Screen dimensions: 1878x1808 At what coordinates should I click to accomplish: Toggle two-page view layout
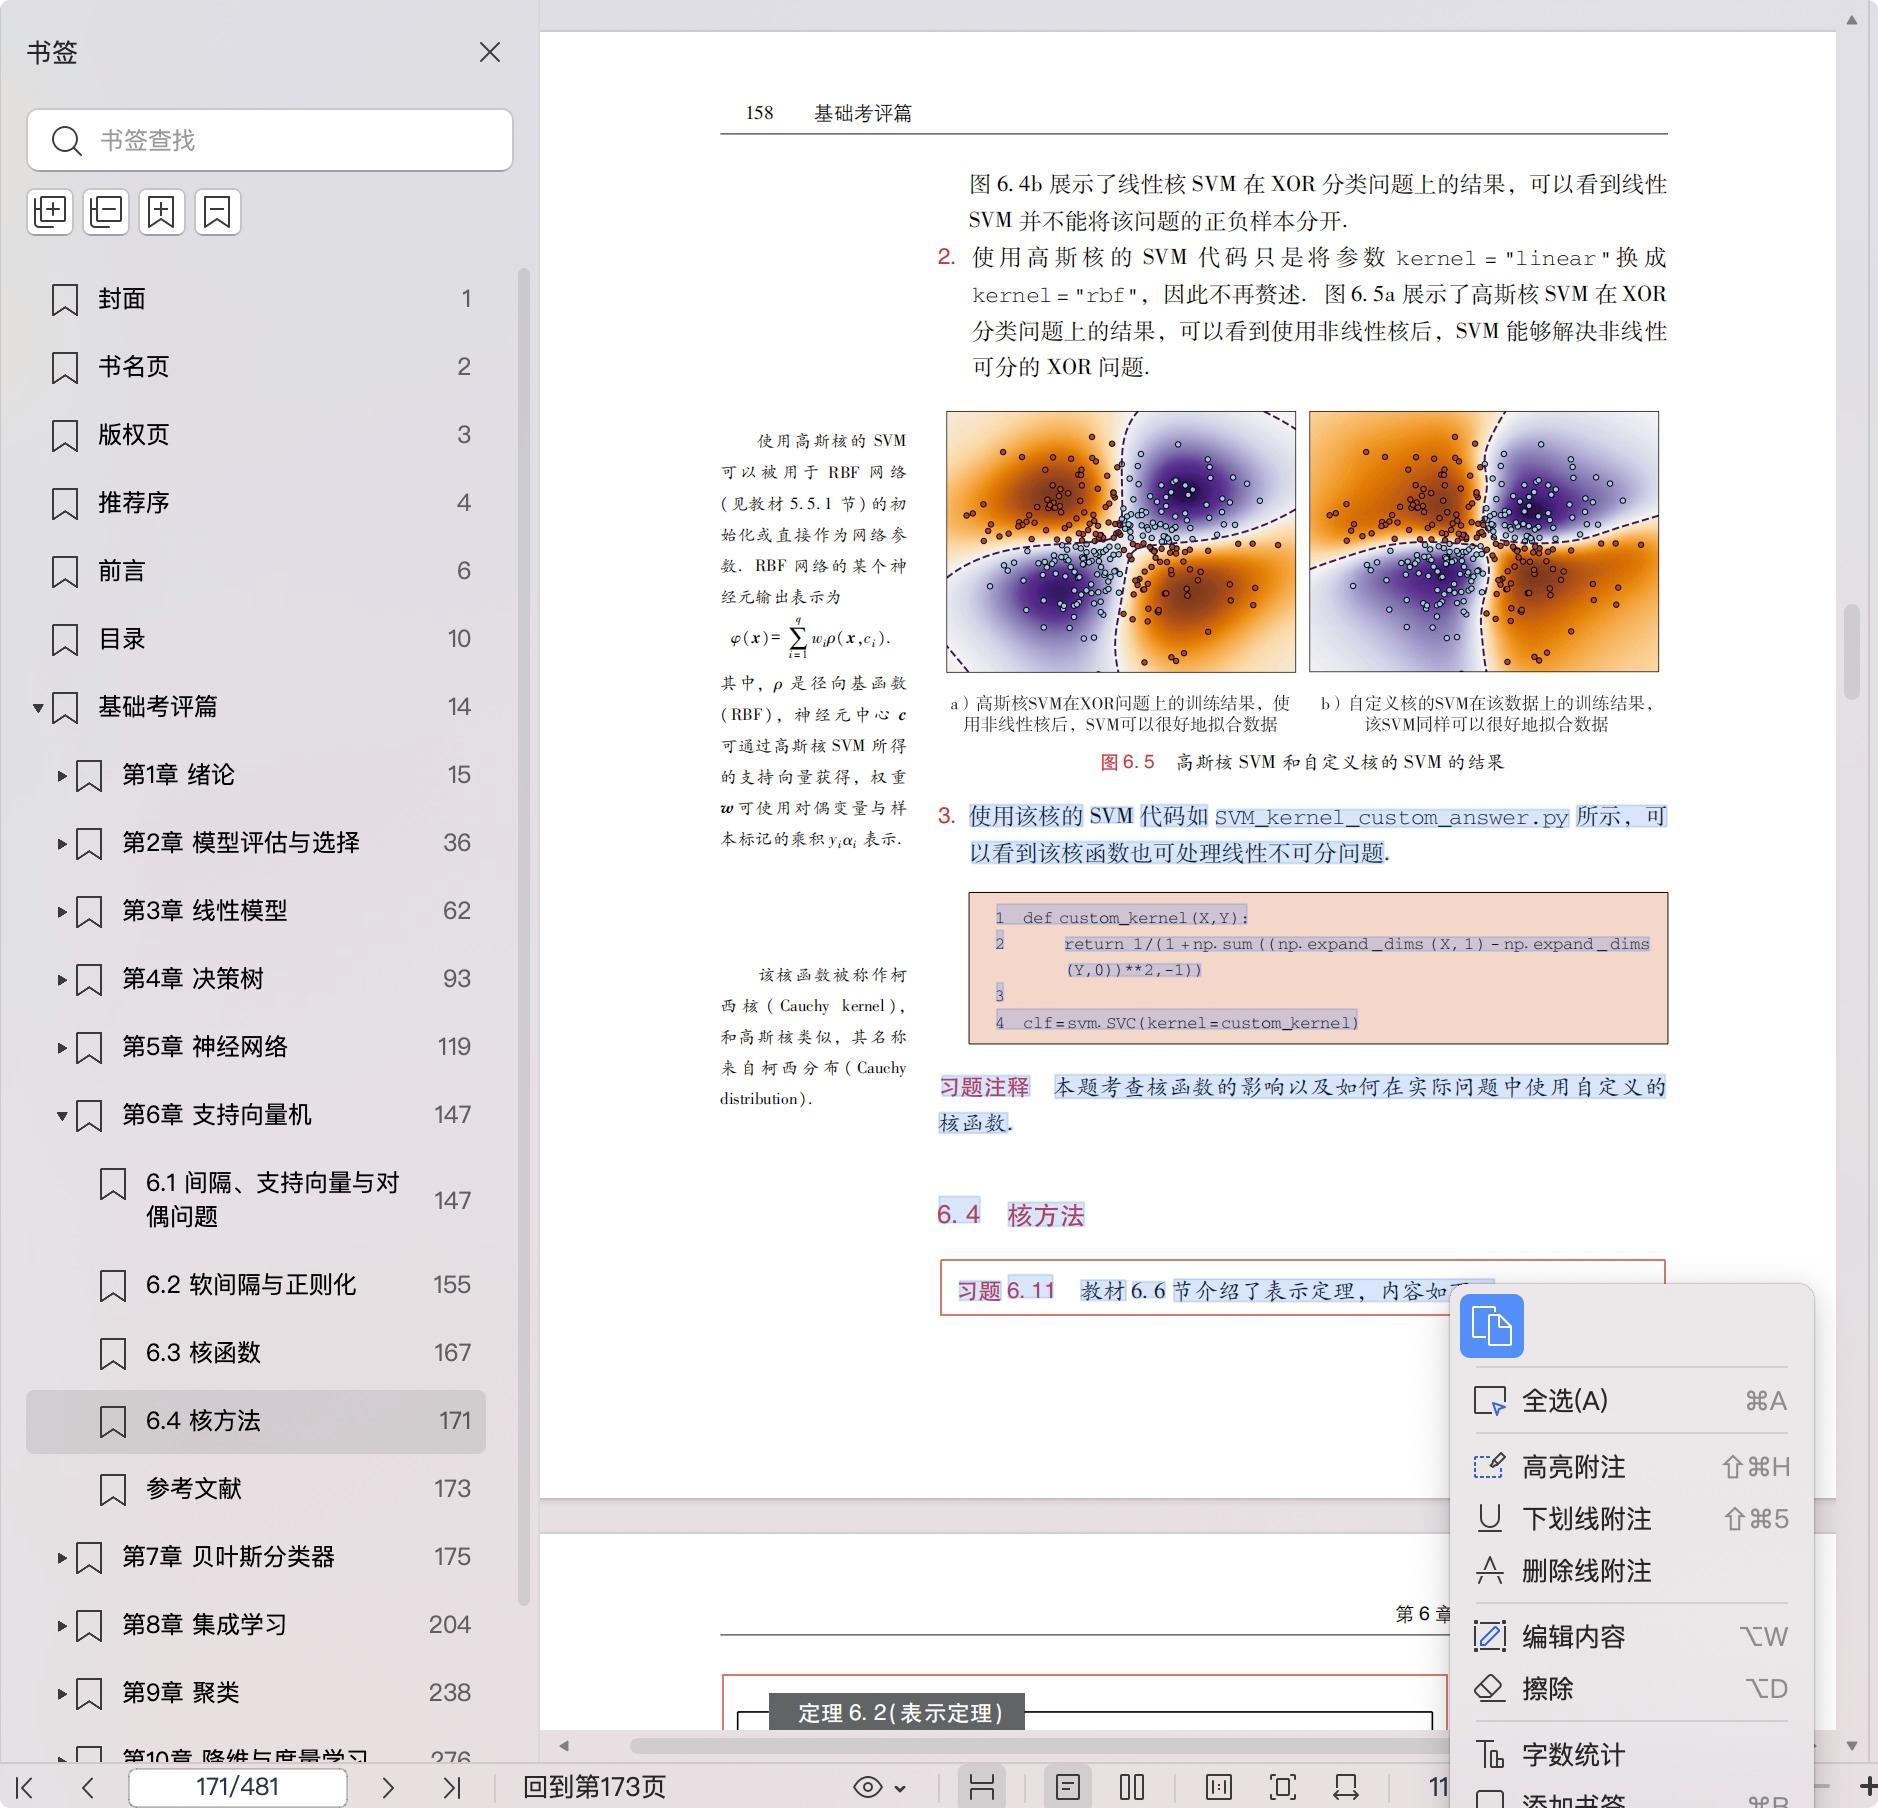pos(1132,1787)
